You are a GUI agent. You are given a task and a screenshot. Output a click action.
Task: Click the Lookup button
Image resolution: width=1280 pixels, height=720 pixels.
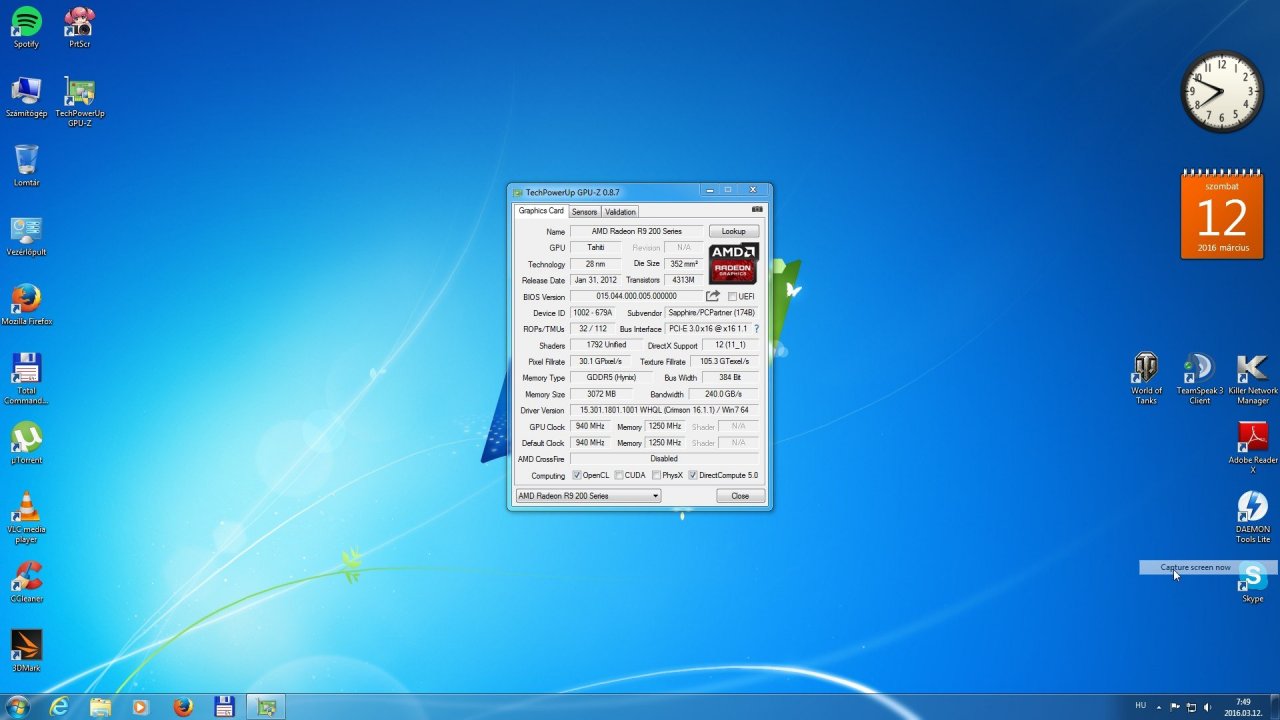[x=734, y=231]
